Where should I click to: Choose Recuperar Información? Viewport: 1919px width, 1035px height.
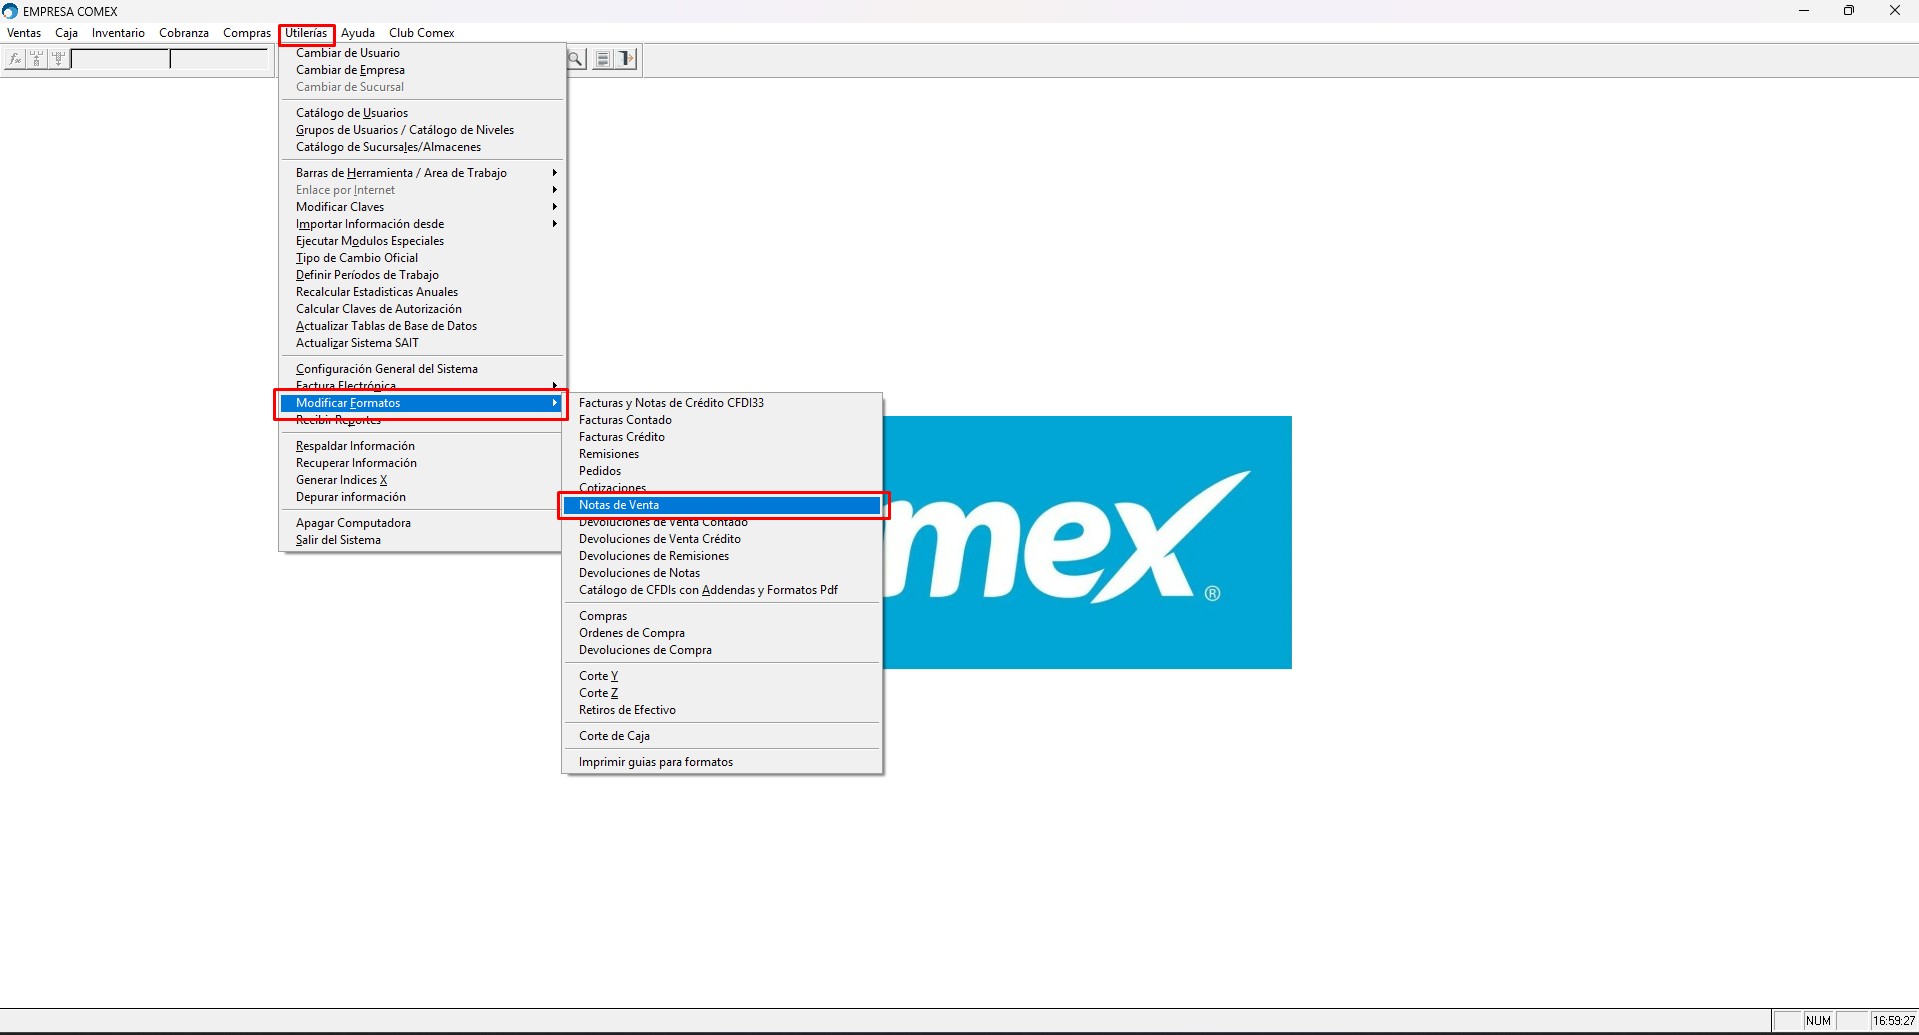422,463
